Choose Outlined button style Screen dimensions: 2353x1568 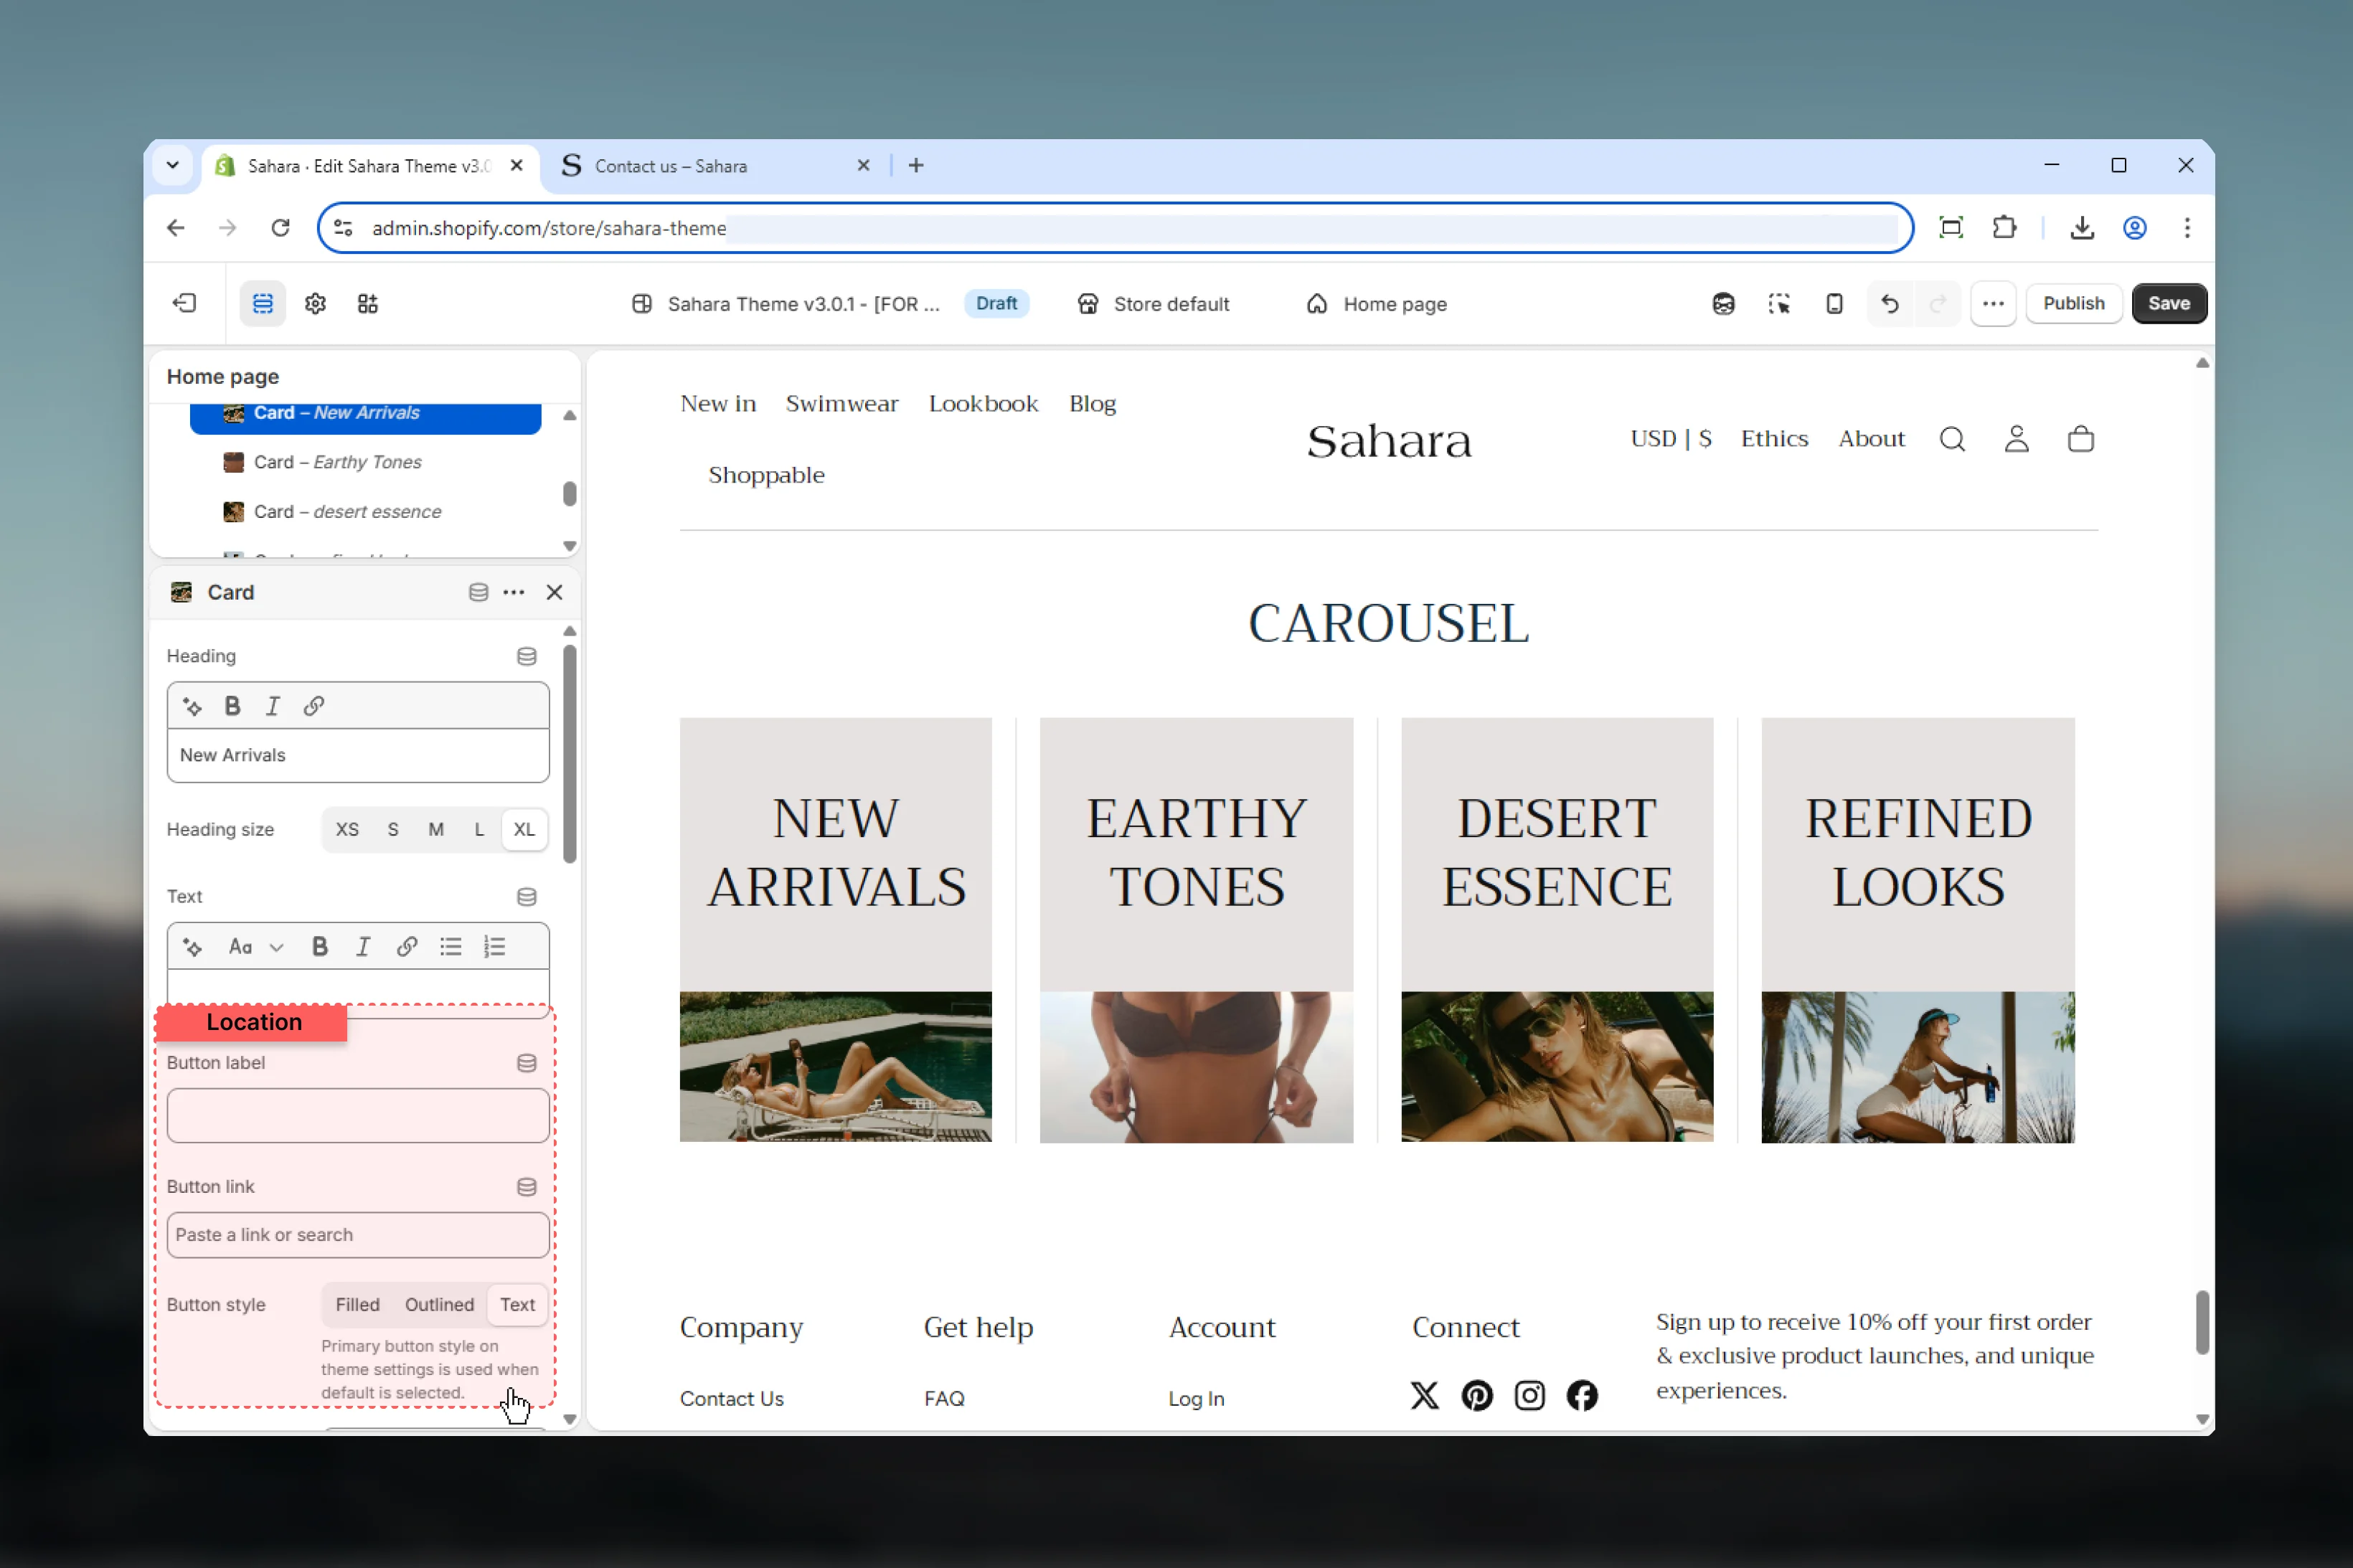tap(439, 1304)
